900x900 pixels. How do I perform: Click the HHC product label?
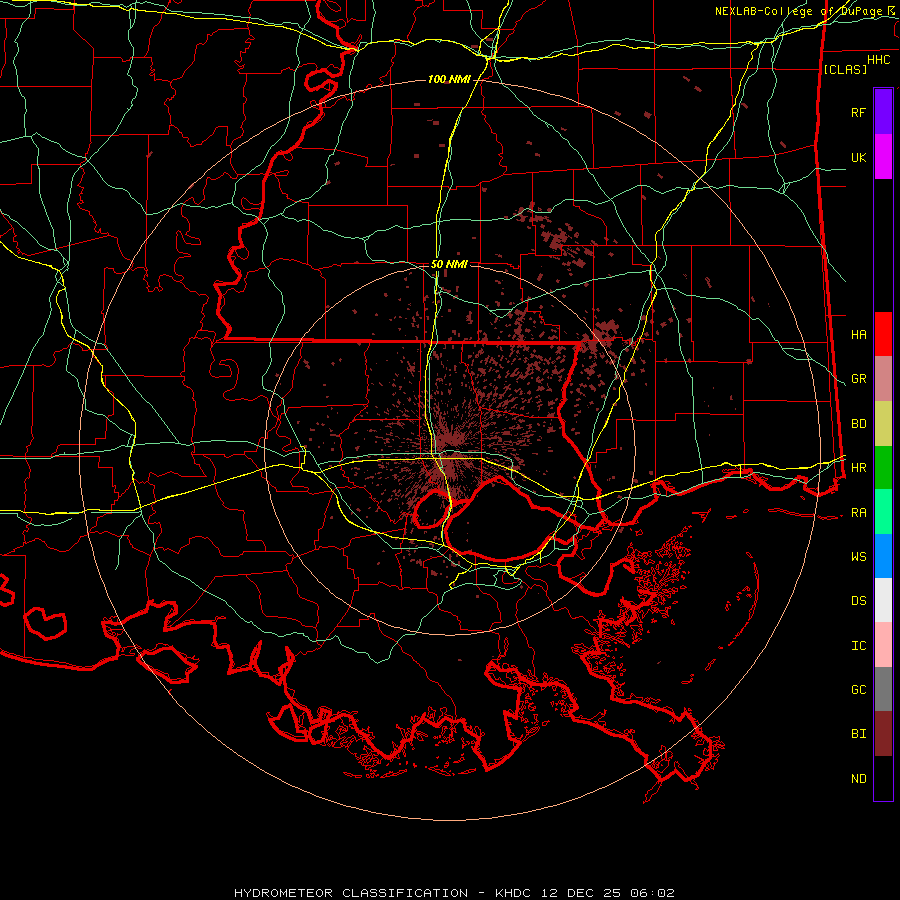(879, 60)
